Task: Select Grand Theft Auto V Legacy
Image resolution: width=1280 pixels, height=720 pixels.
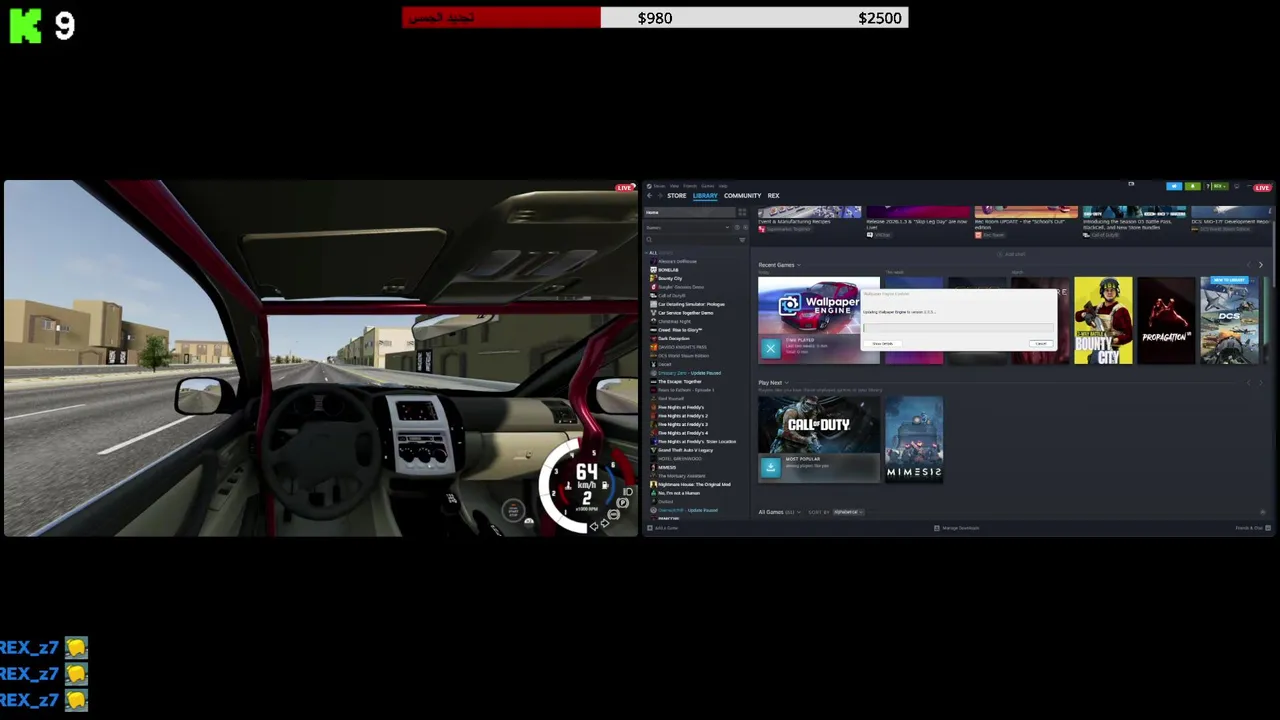Action: tap(685, 450)
